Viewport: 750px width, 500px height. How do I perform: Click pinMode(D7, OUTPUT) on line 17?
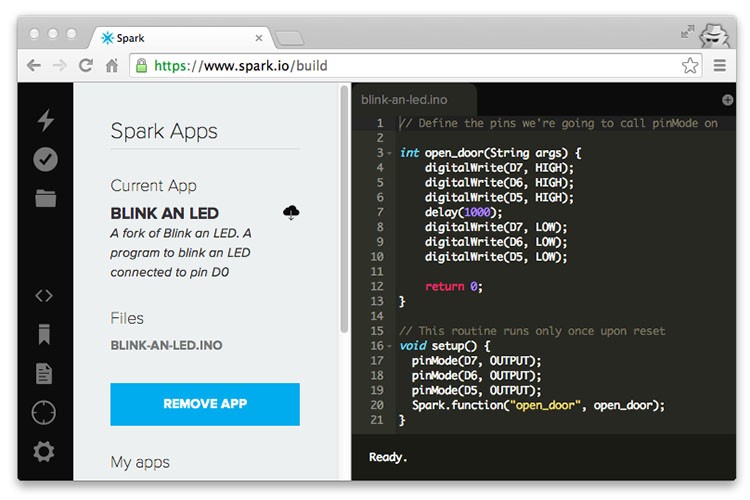coord(476,360)
